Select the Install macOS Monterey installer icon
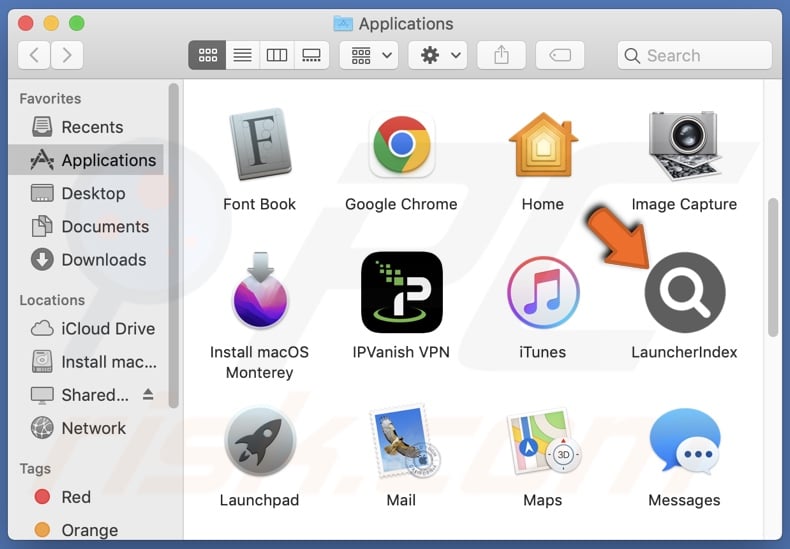 pos(260,291)
